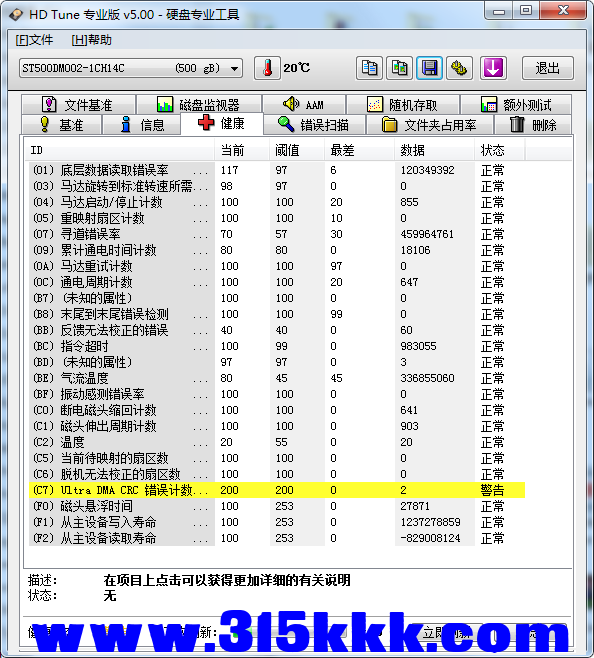Click the floppy disk save icon
This screenshot has height=658, width=594.
click(x=429, y=68)
